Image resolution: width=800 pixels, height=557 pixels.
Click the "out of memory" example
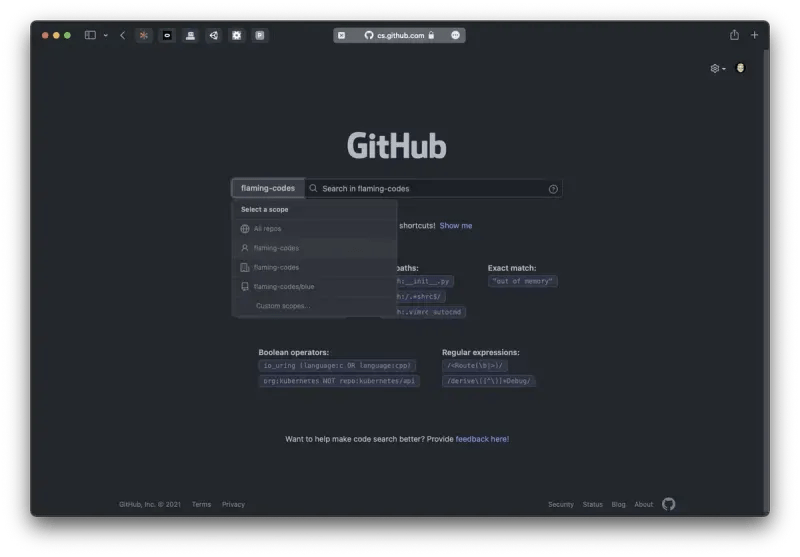point(522,281)
